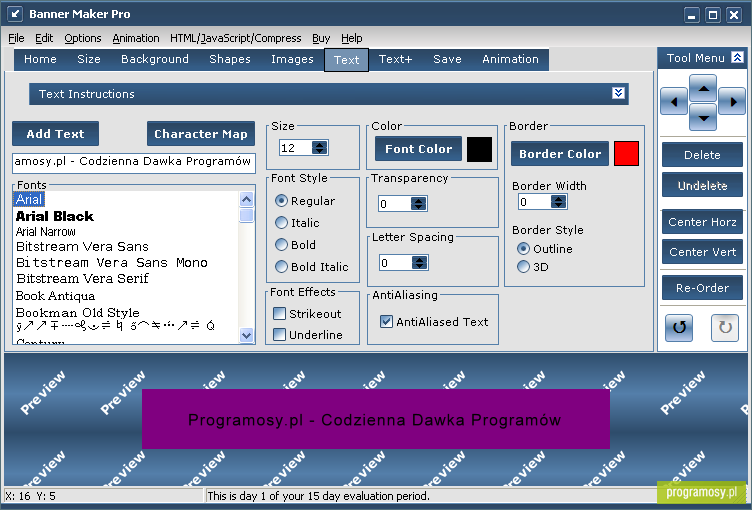The image size is (752, 510).
Task: Click the redo rotation arrow icon
Action: pos(725,328)
